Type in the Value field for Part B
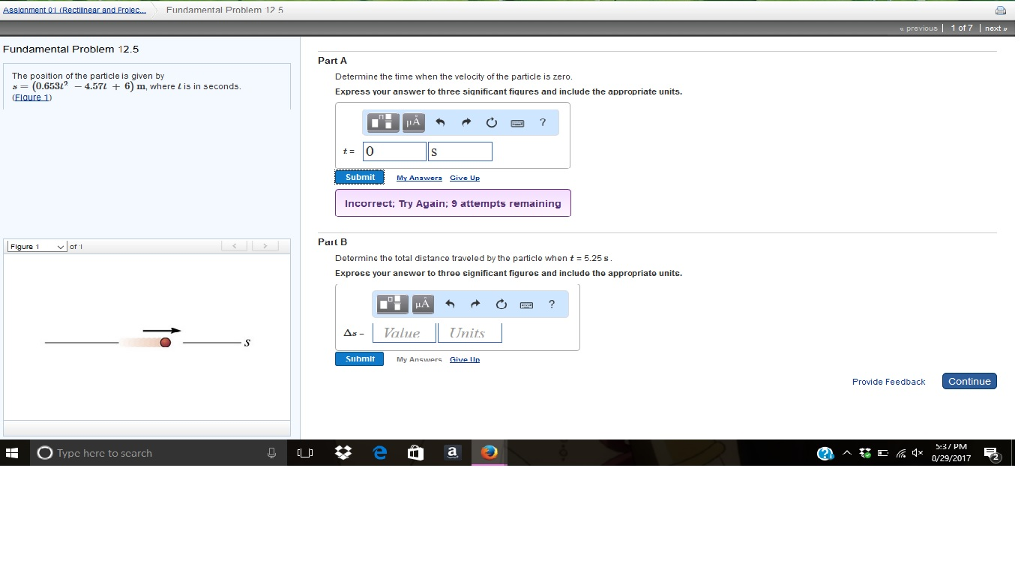Image resolution: width=1024 pixels, height=576 pixels. click(x=401, y=332)
